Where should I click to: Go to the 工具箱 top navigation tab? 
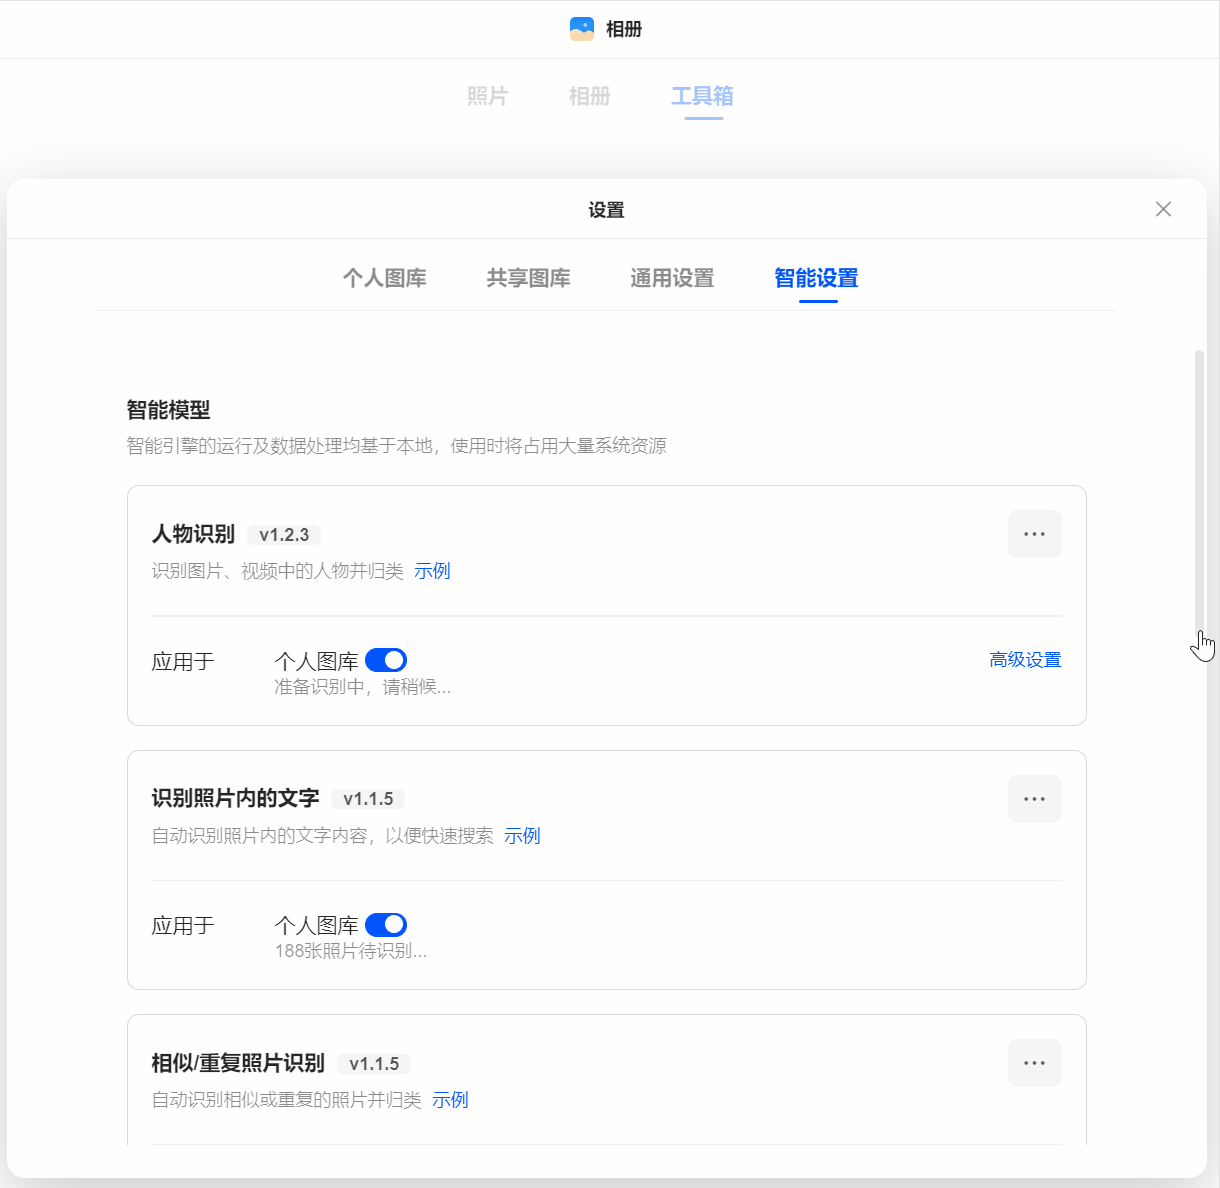pyautogui.click(x=703, y=96)
